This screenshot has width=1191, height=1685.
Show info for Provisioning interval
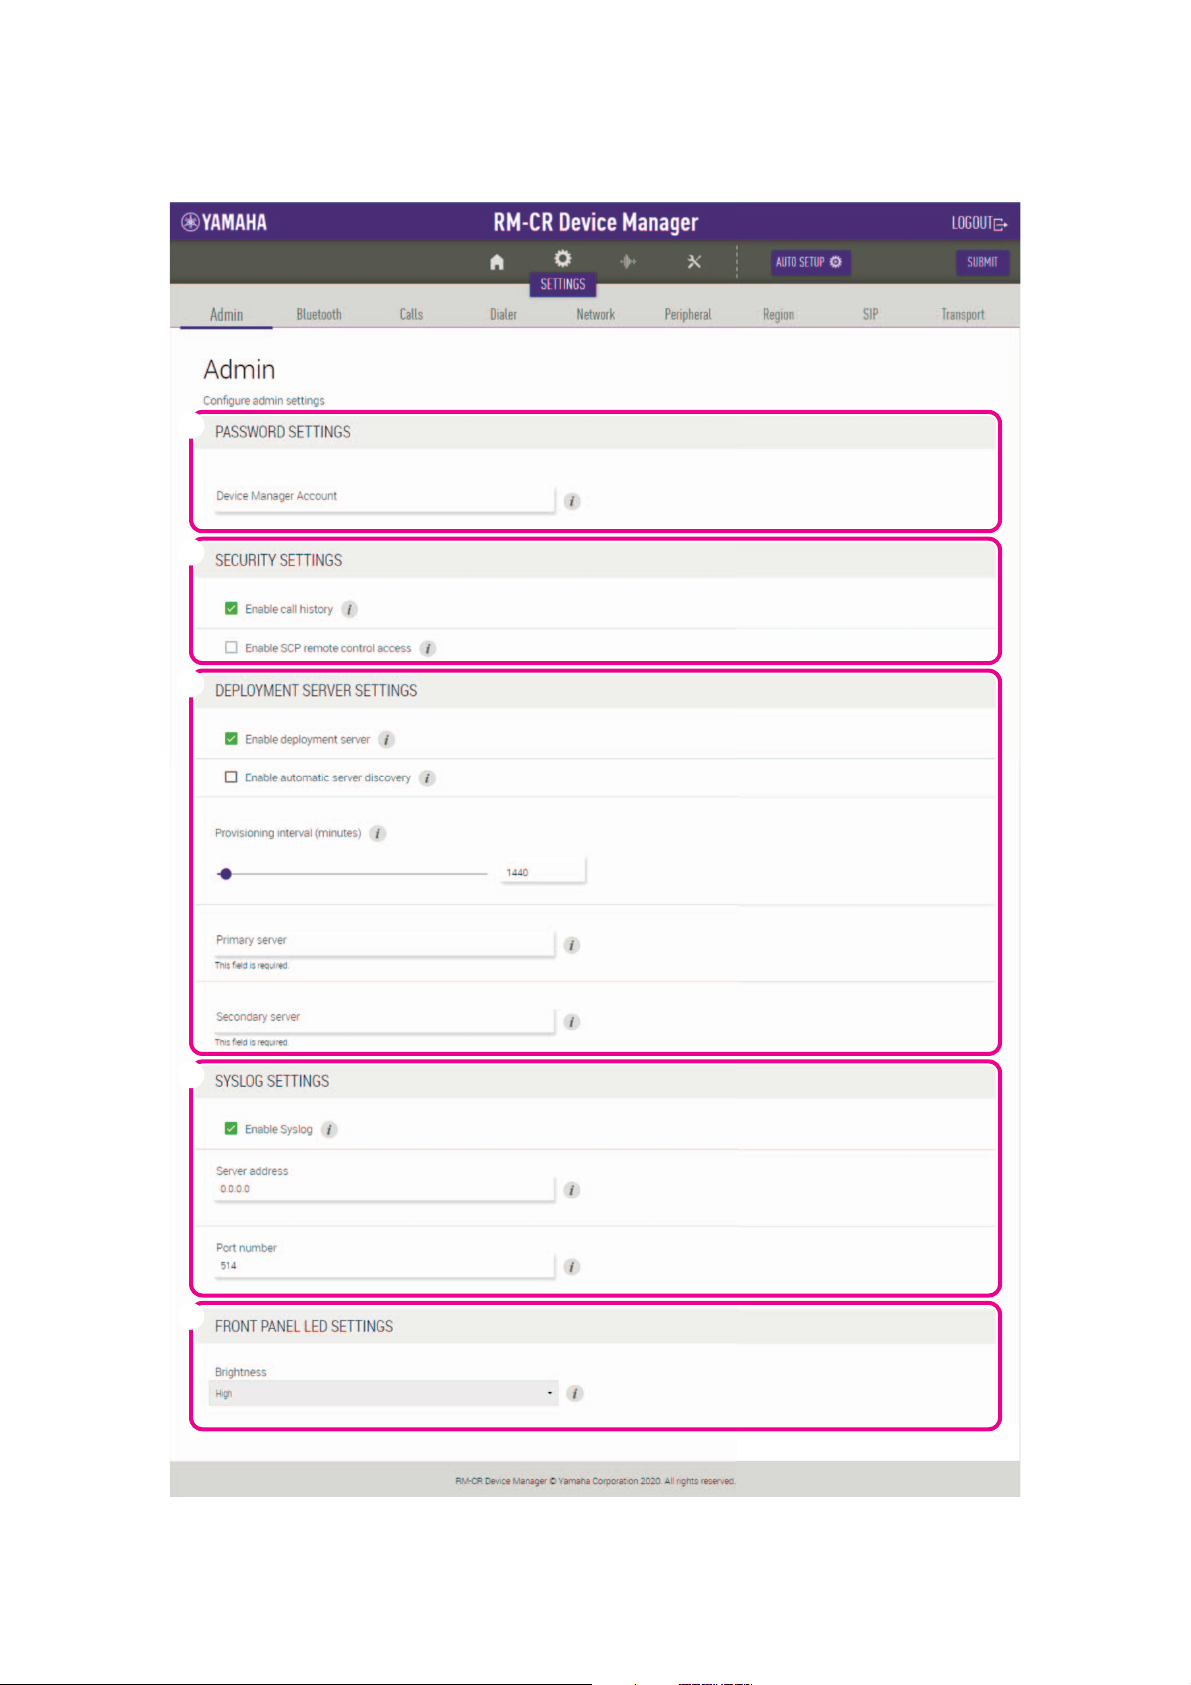pyautogui.click(x=377, y=833)
